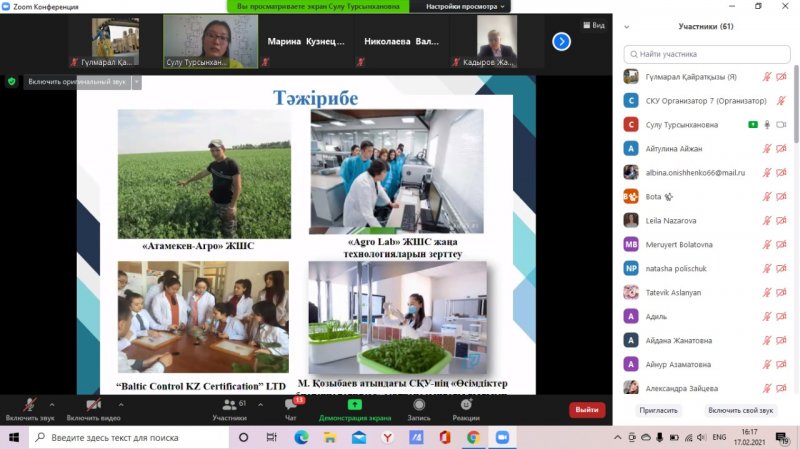Viewport: 800px width, 449px height.
Task: Click mic icon of СКУ Организатор 7
Action: point(781,101)
